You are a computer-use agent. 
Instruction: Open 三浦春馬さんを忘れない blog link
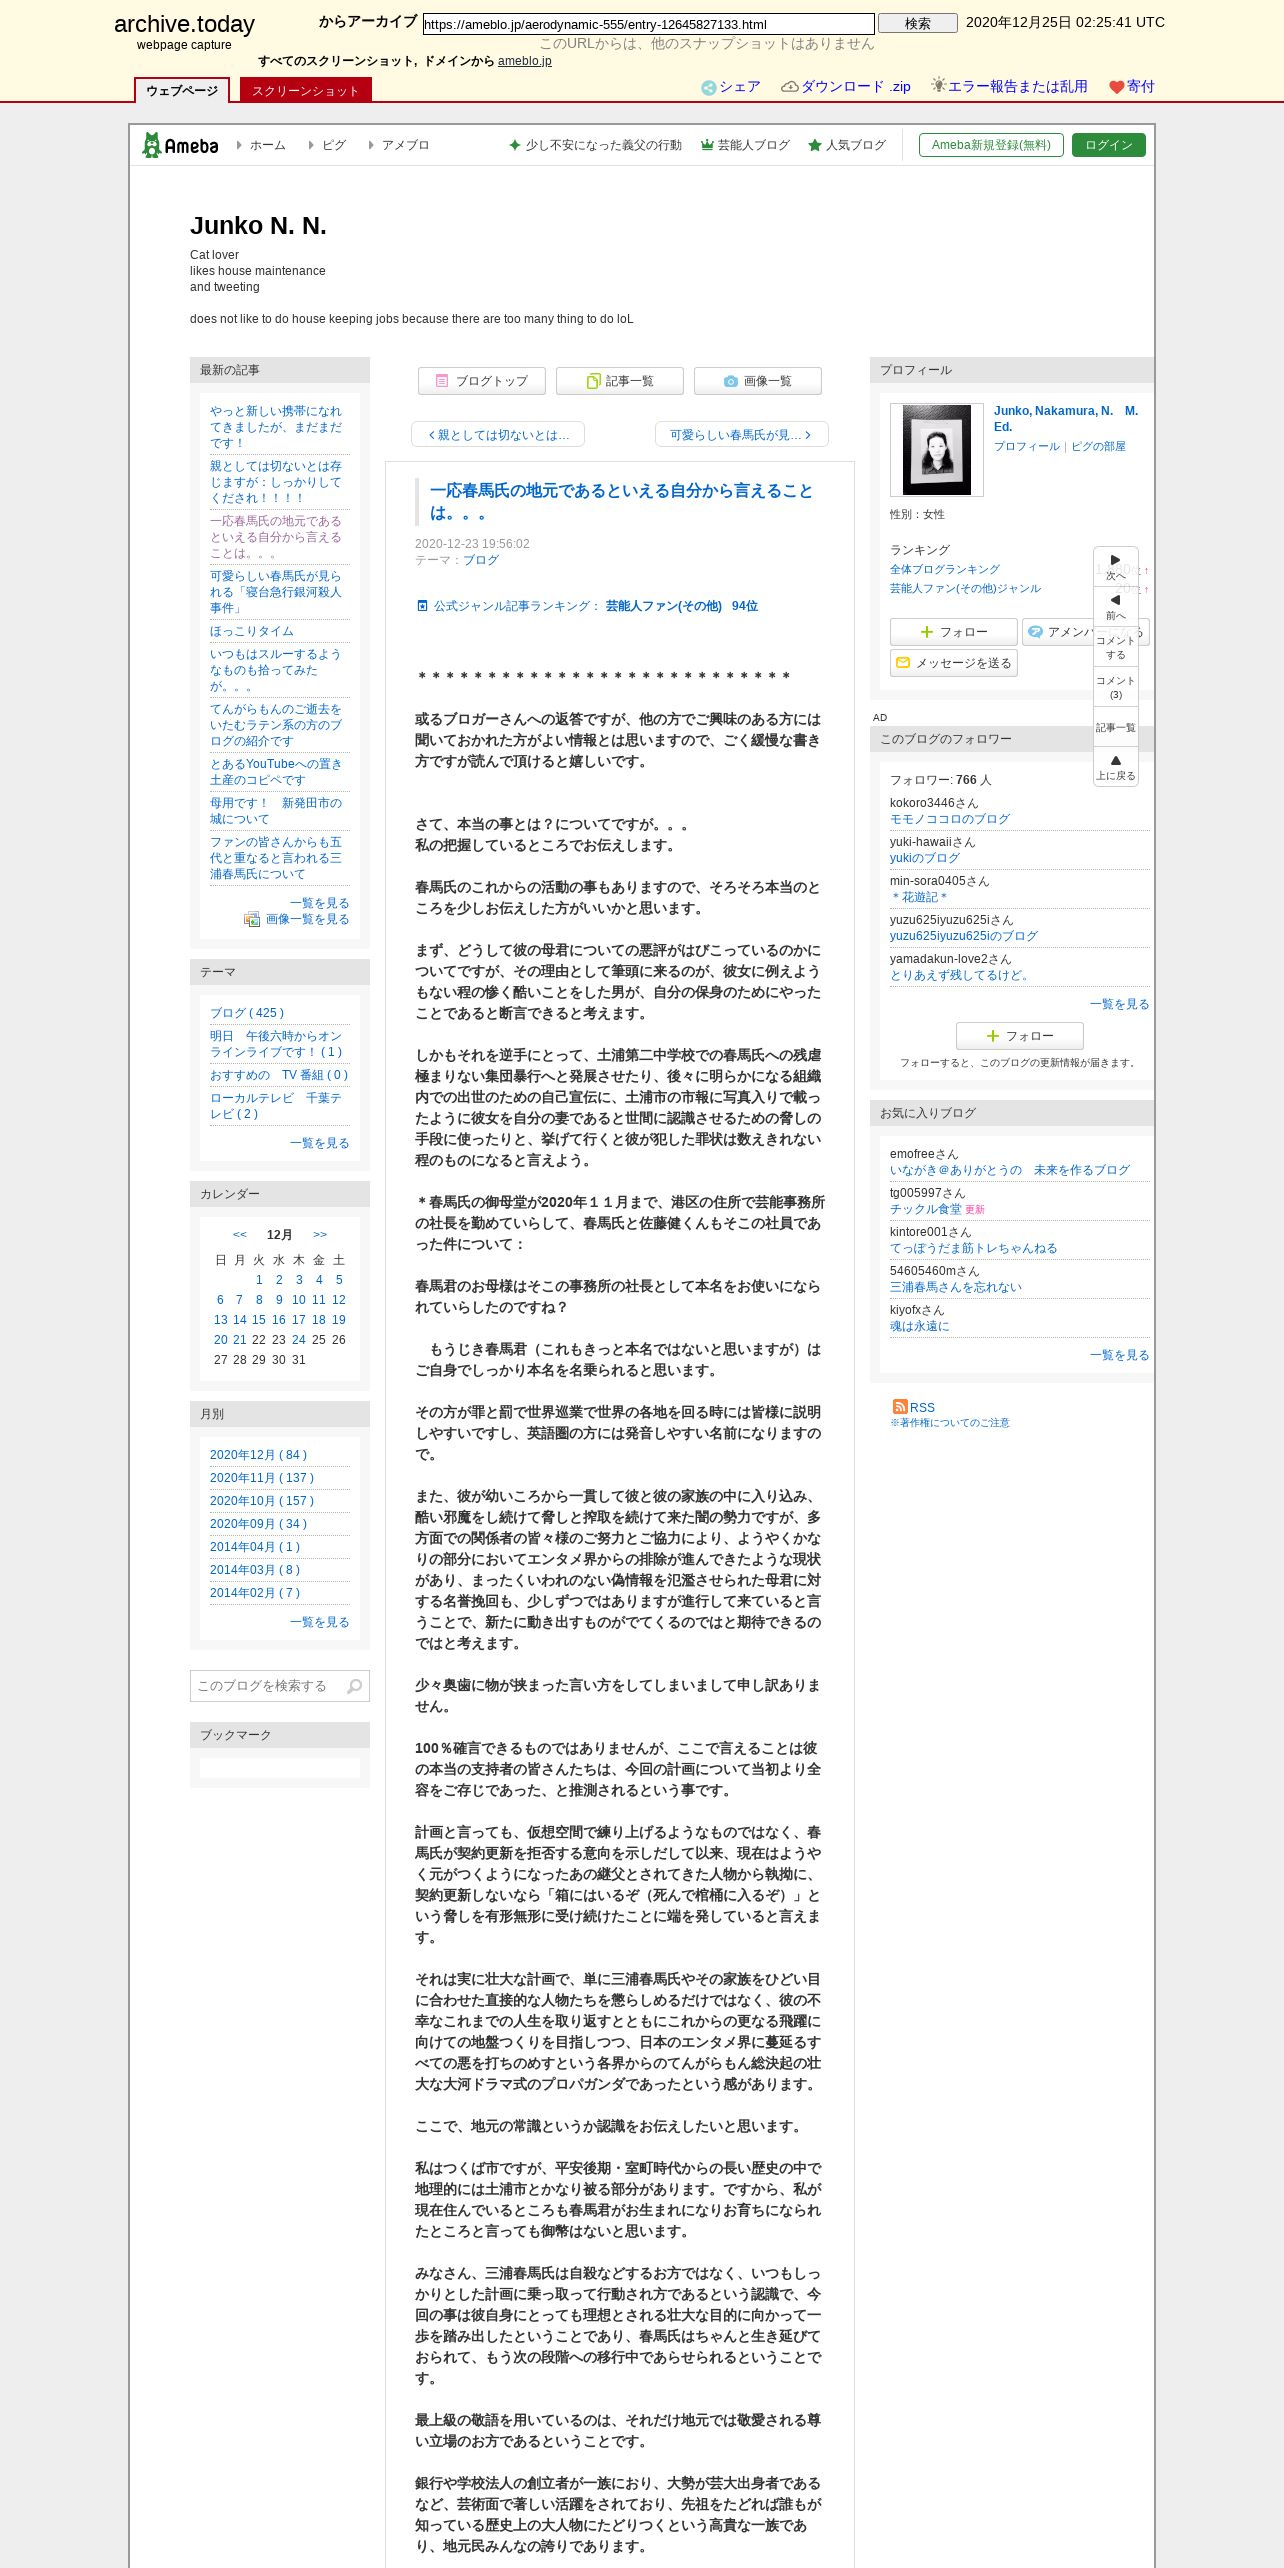coord(956,1287)
